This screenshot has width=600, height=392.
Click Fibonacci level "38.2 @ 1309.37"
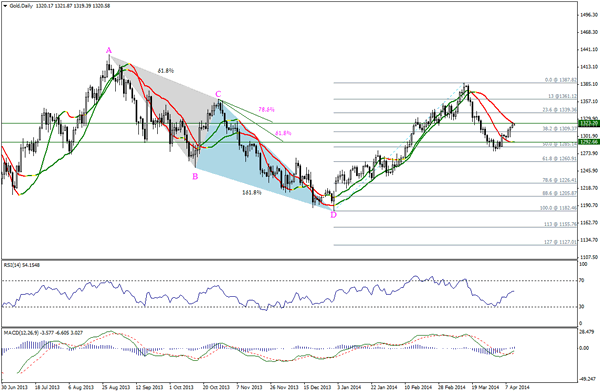tap(559, 129)
